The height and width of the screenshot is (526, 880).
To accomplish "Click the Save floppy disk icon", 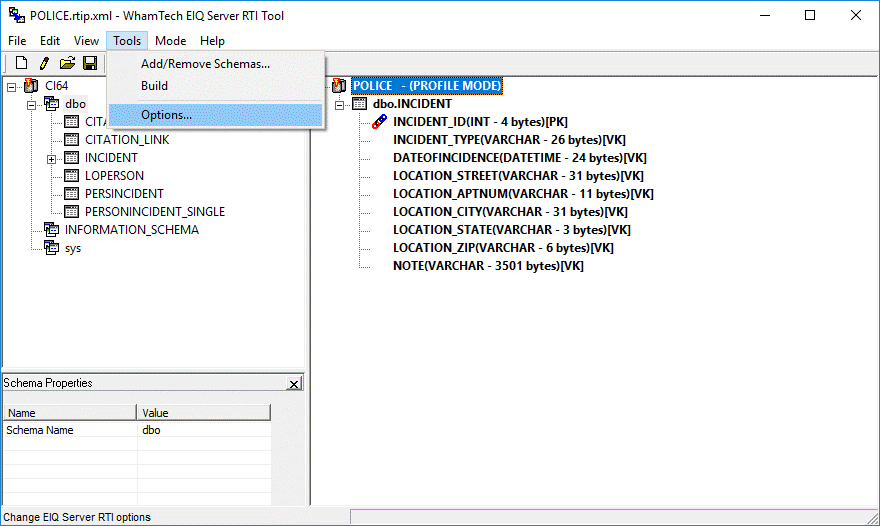I will (x=90, y=64).
